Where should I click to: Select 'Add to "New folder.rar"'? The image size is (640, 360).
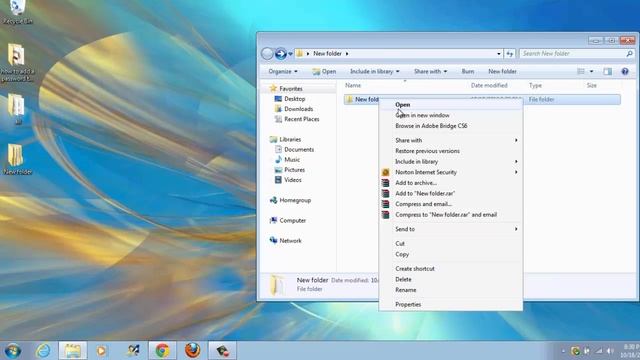(451, 193)
